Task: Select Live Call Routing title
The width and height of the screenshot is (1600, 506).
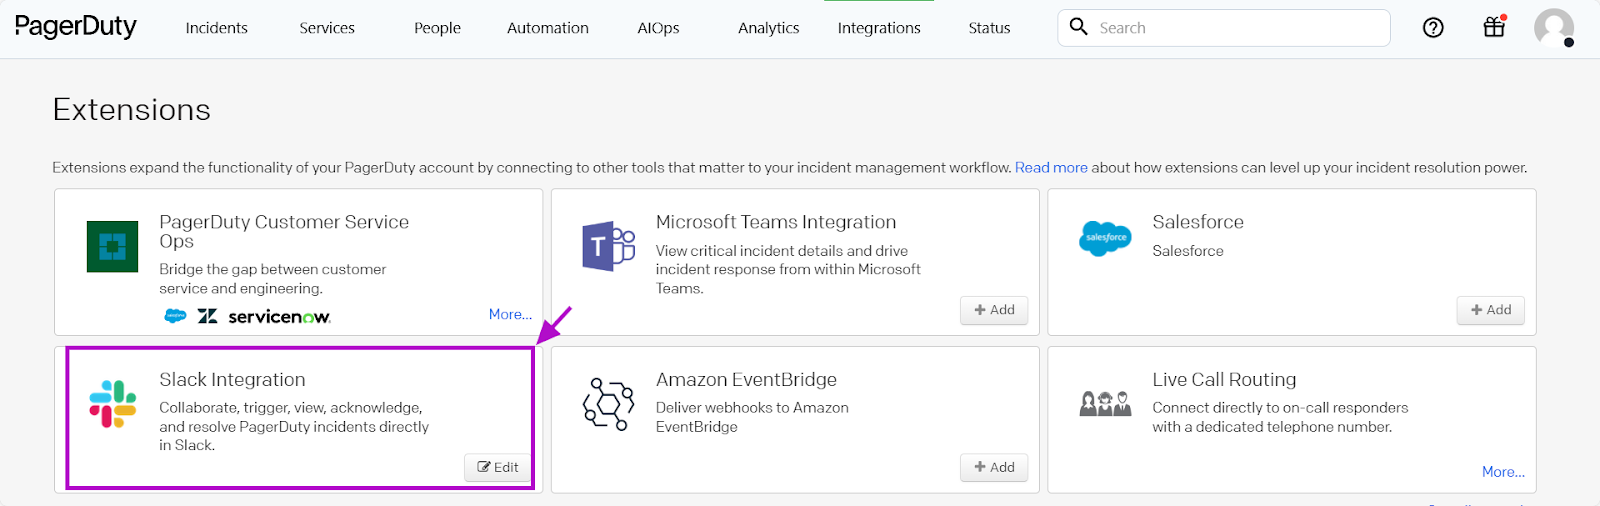Action: coord(1224,380)
